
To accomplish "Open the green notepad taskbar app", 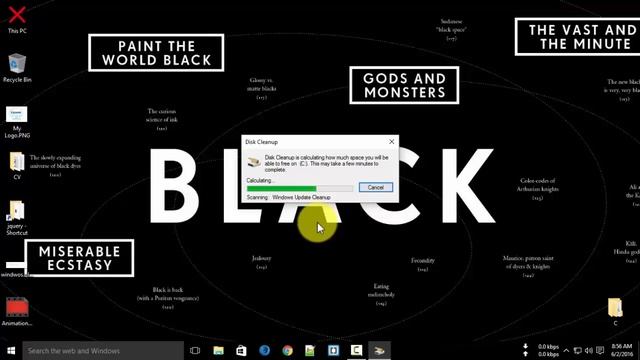I will pos(310,351).
